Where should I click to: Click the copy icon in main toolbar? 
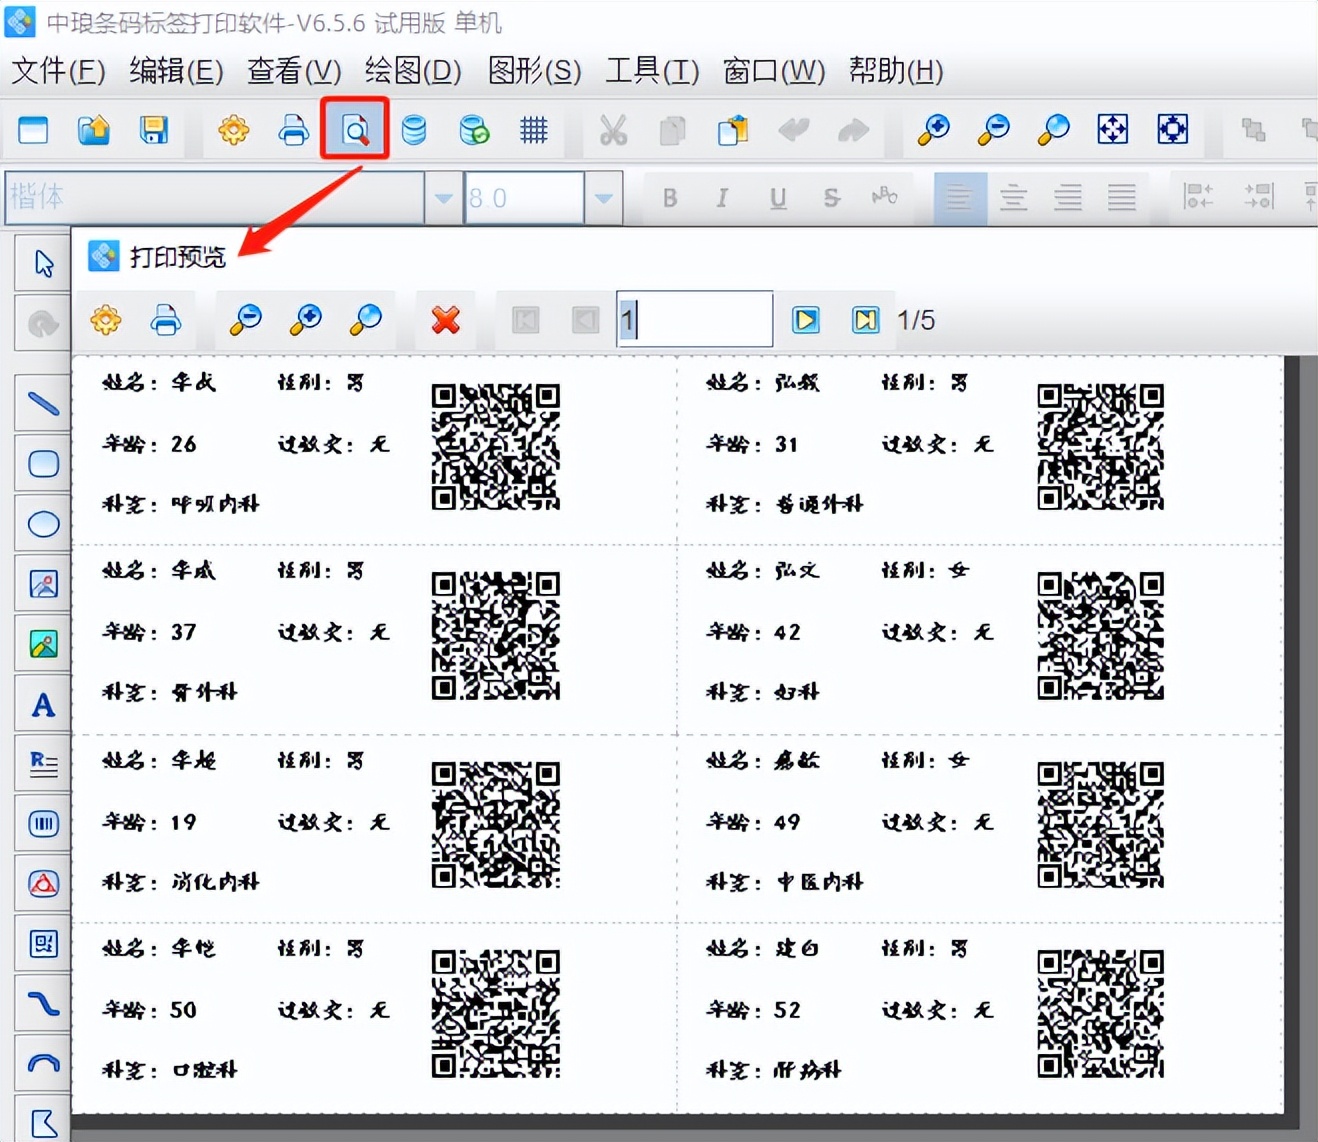(673, 130)
